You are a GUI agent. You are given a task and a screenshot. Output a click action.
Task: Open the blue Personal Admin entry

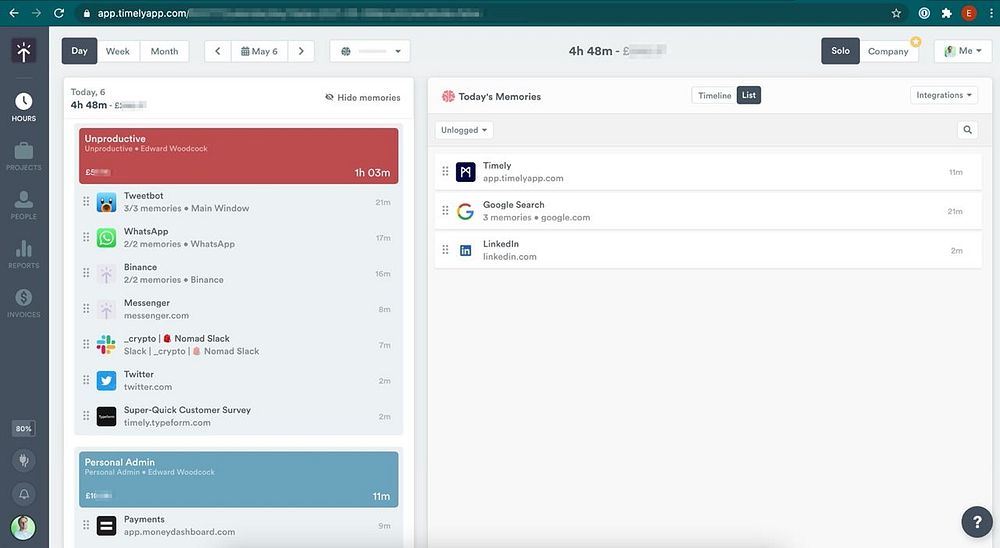pos(239,480)
